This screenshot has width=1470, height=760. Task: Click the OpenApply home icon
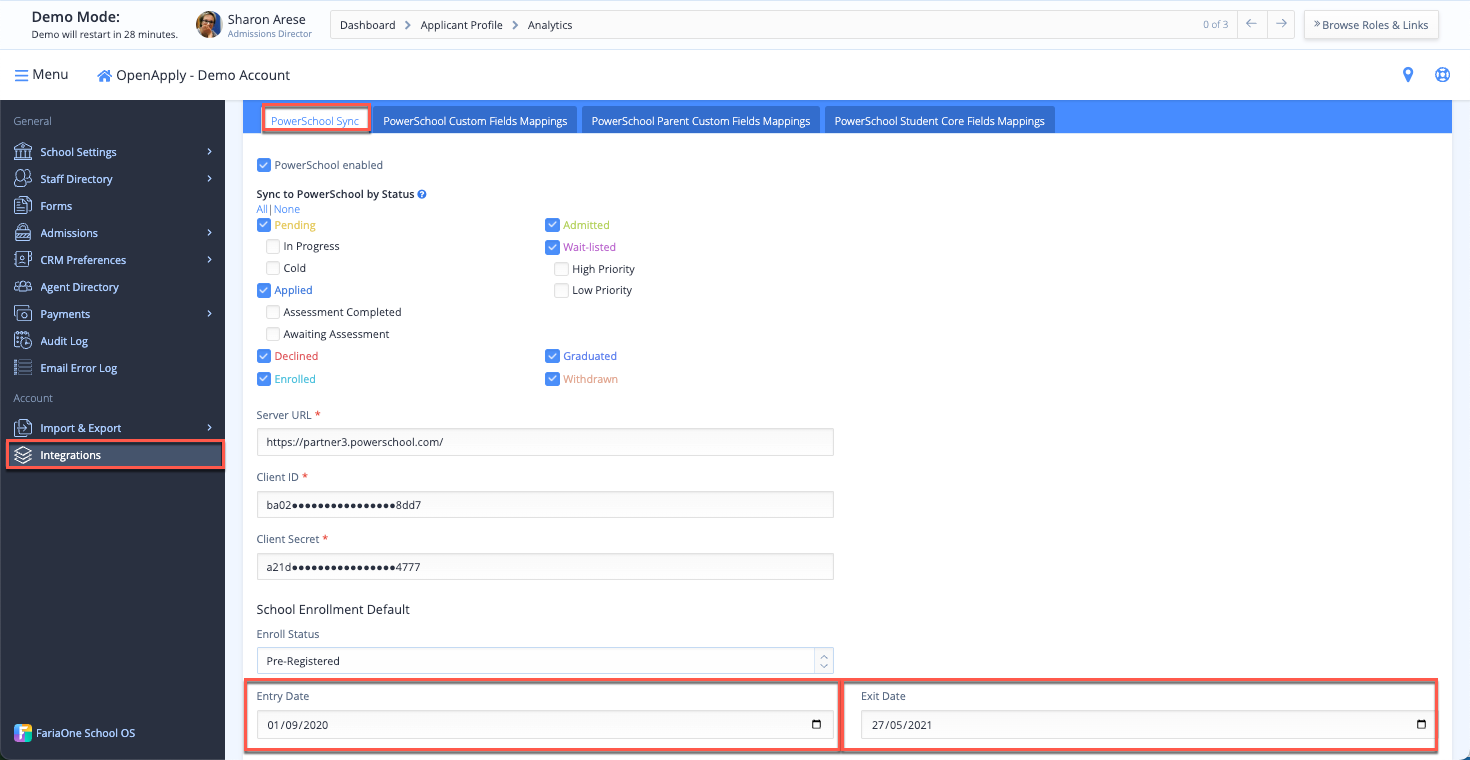pos(104,76)
